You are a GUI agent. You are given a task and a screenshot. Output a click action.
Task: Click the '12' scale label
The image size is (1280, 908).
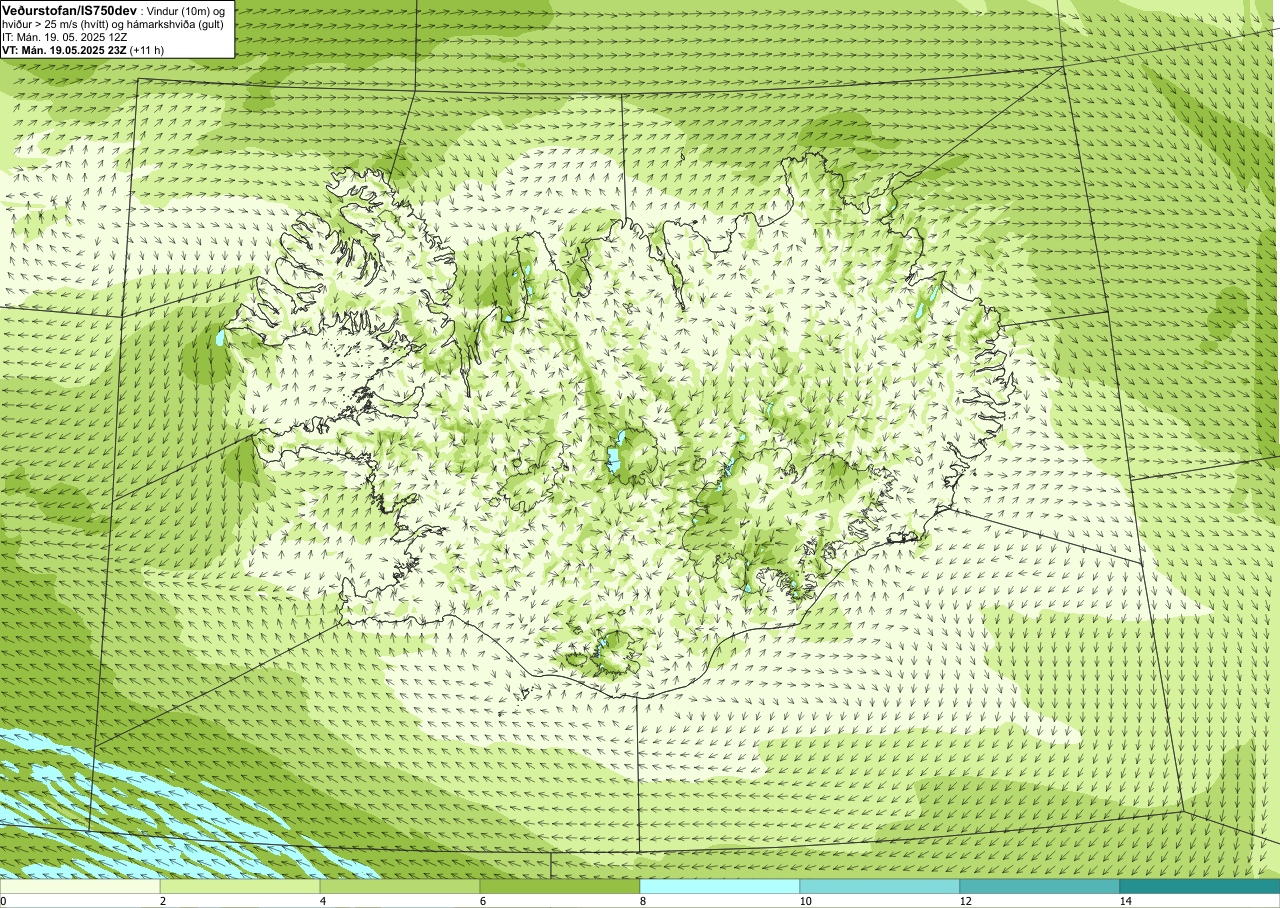[x=964, y=901]
